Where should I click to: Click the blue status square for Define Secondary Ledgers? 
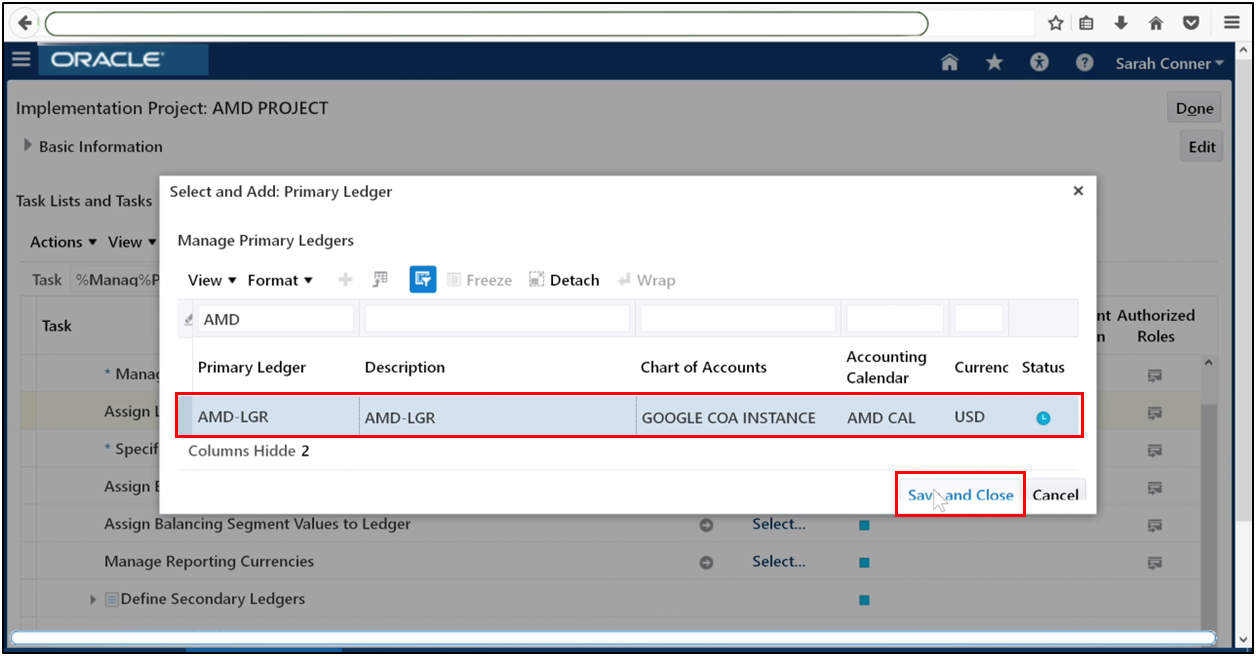point(862,599)
